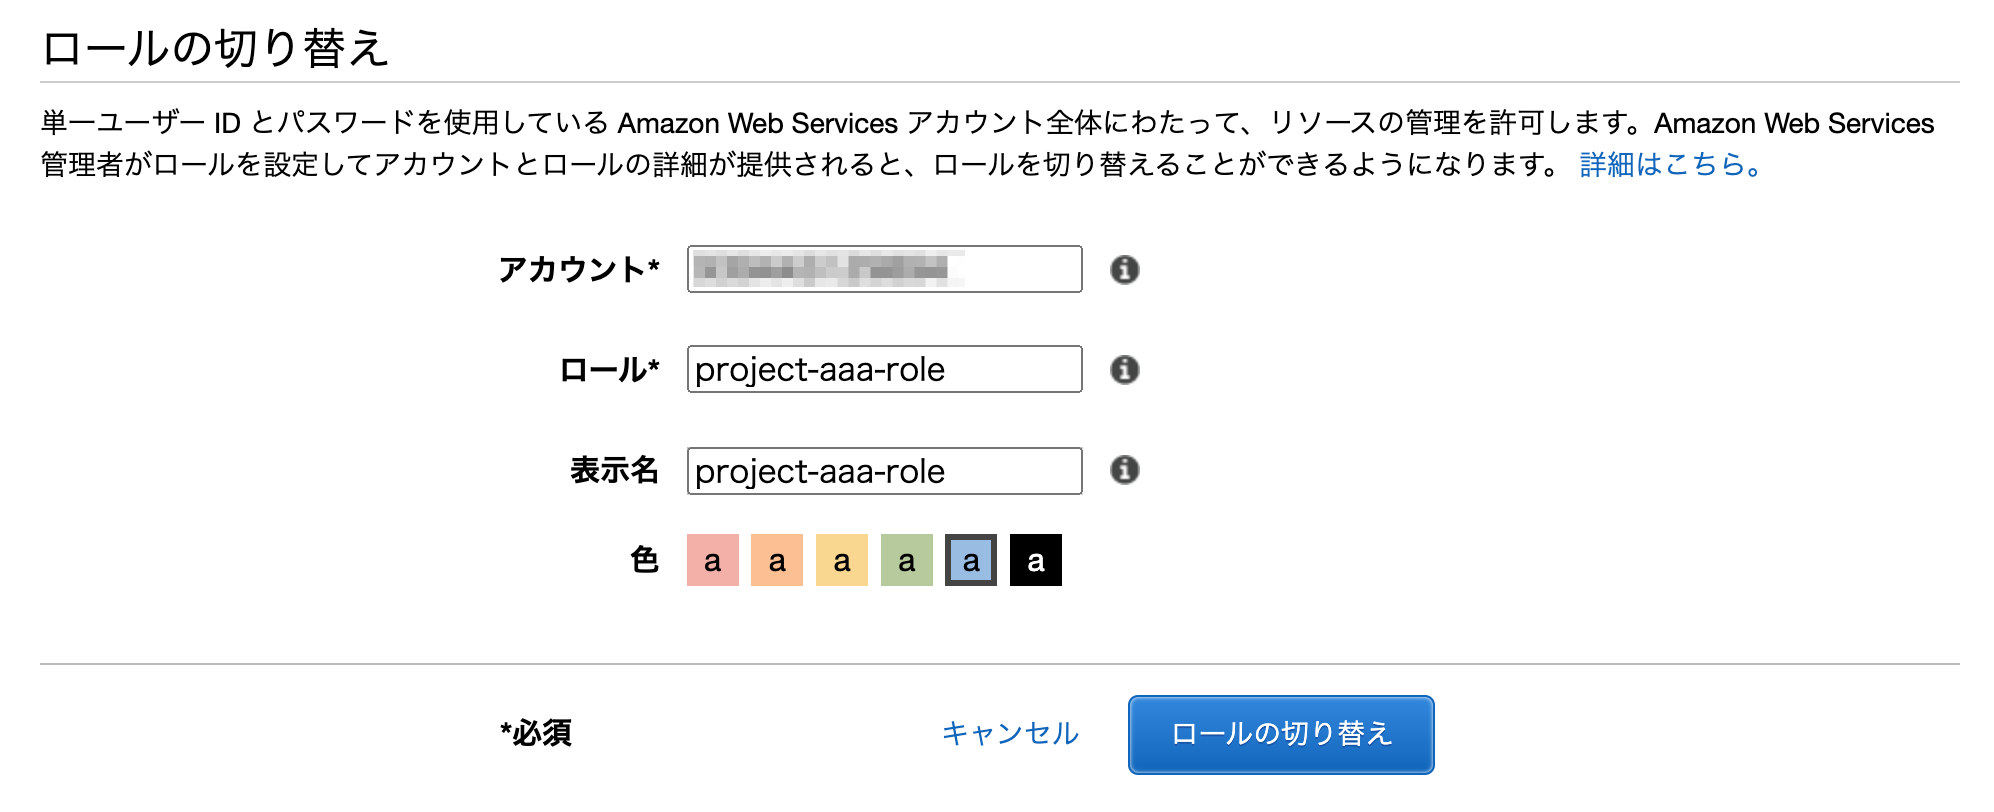Click the アカウント* field label
Viewport: 1994px width, 812px height.
[x=580, y=268]
